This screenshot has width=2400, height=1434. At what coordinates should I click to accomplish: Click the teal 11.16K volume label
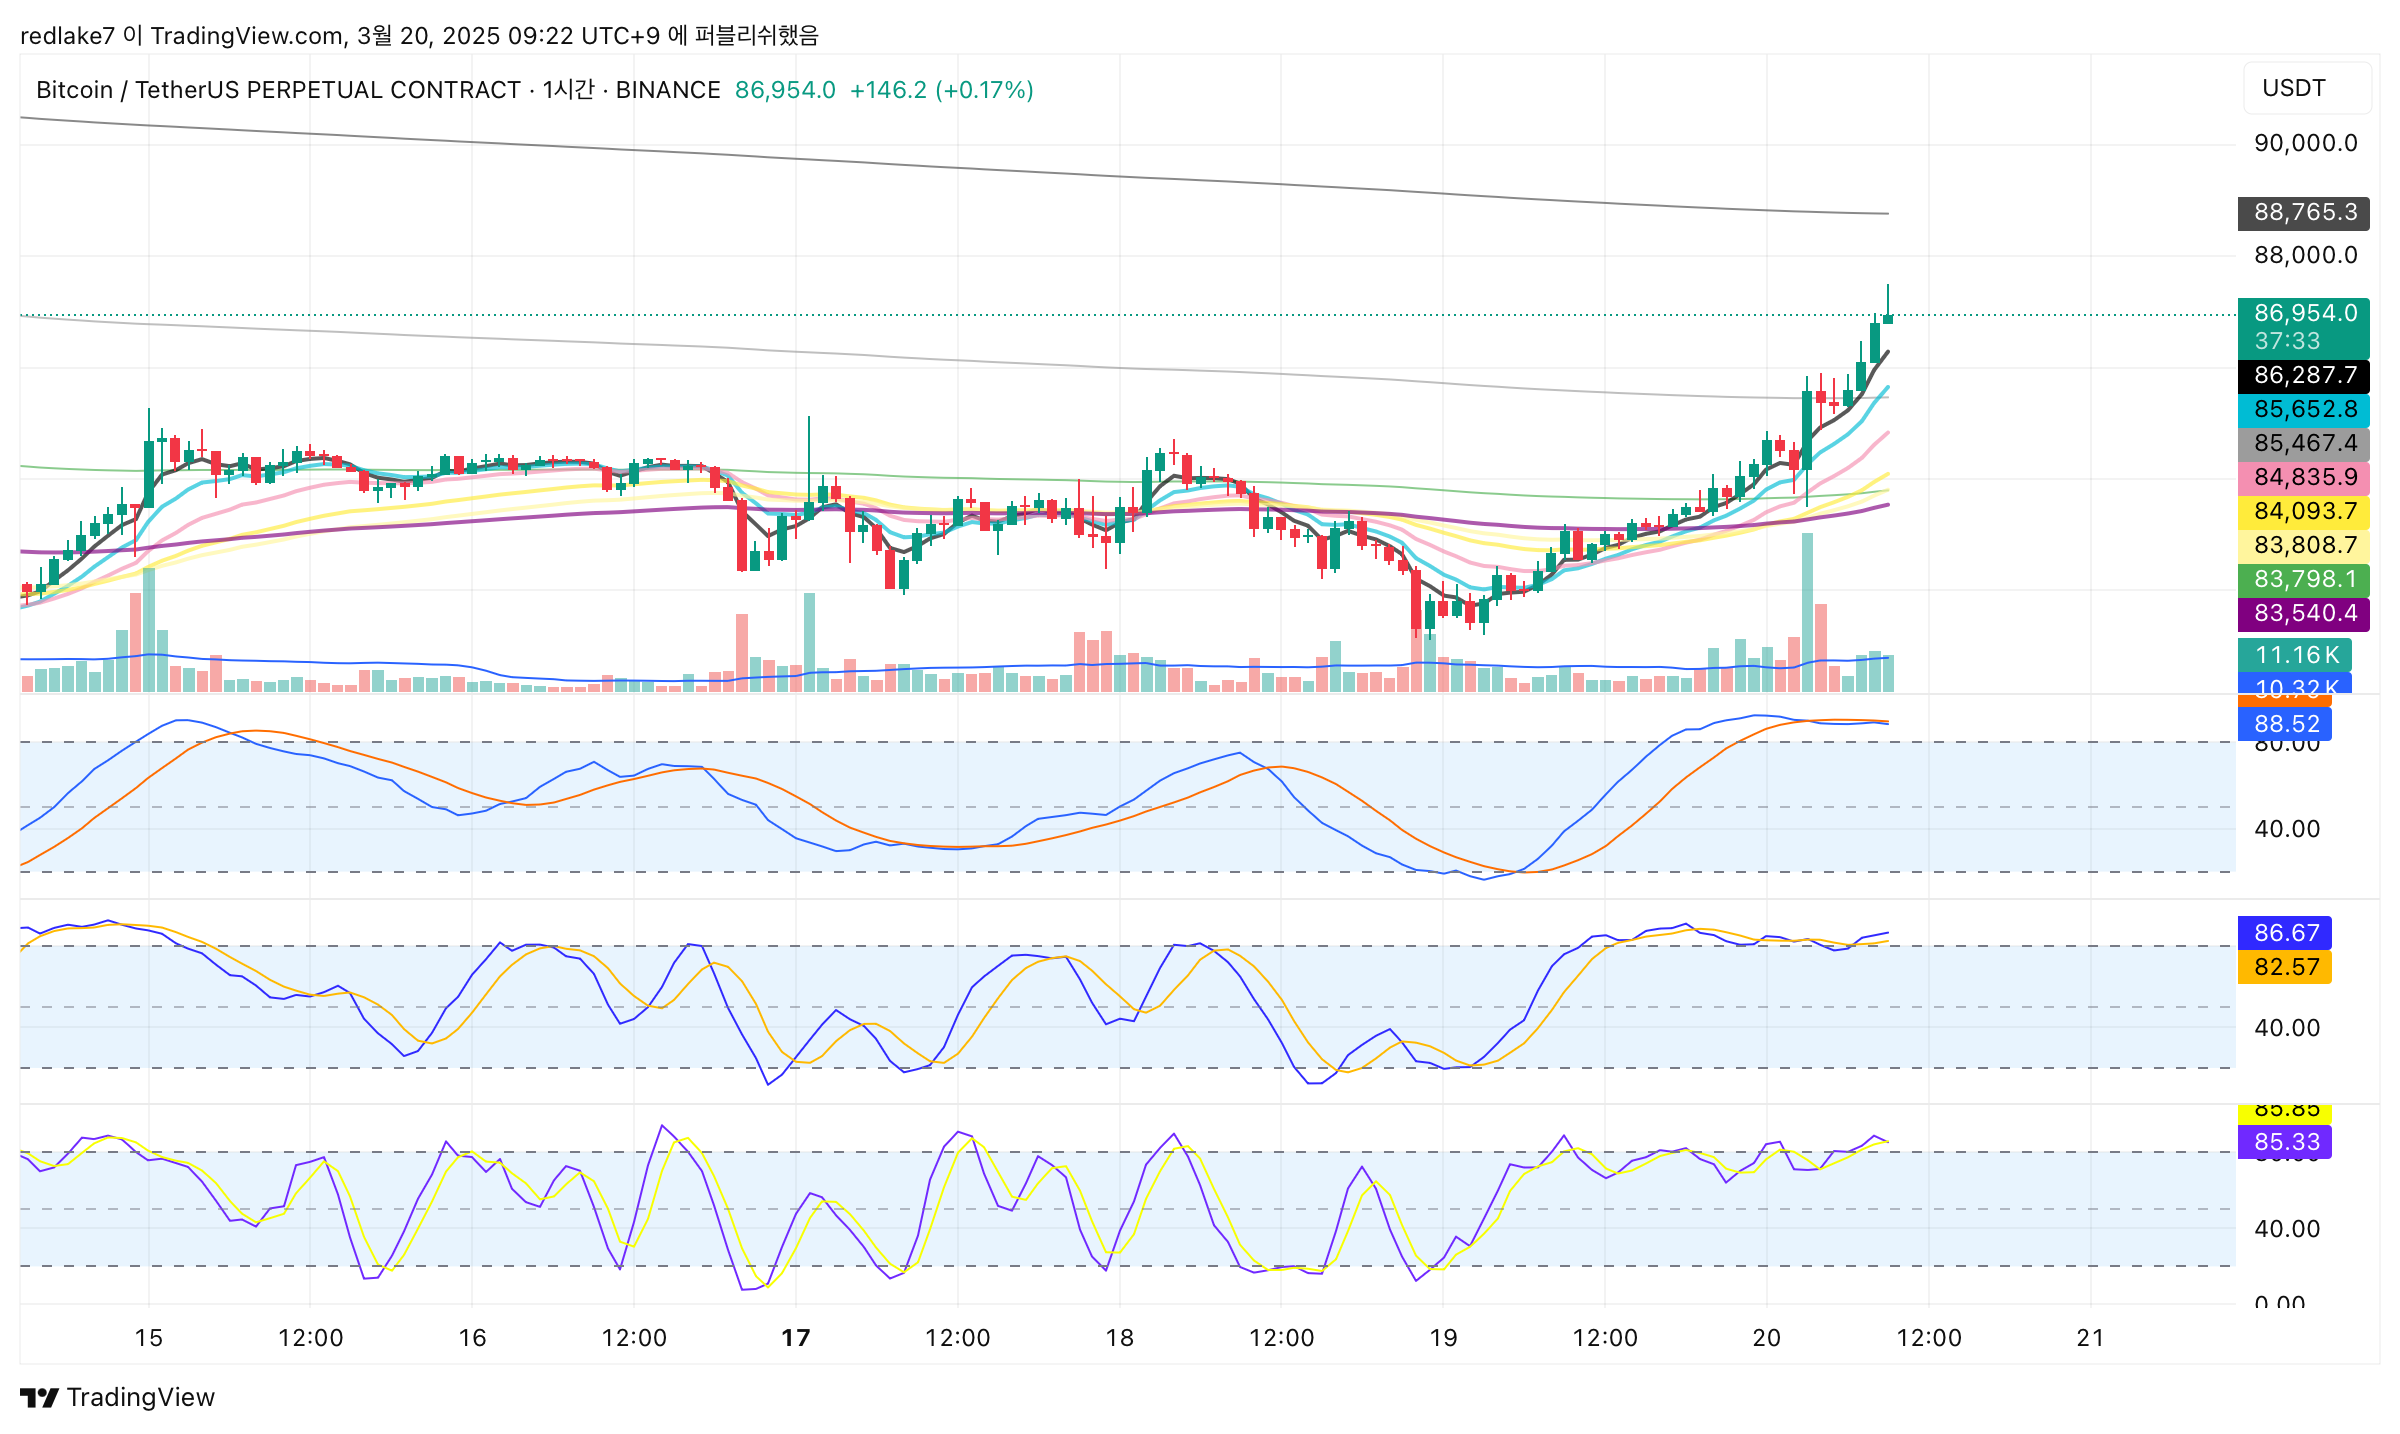click(2296, 656)
